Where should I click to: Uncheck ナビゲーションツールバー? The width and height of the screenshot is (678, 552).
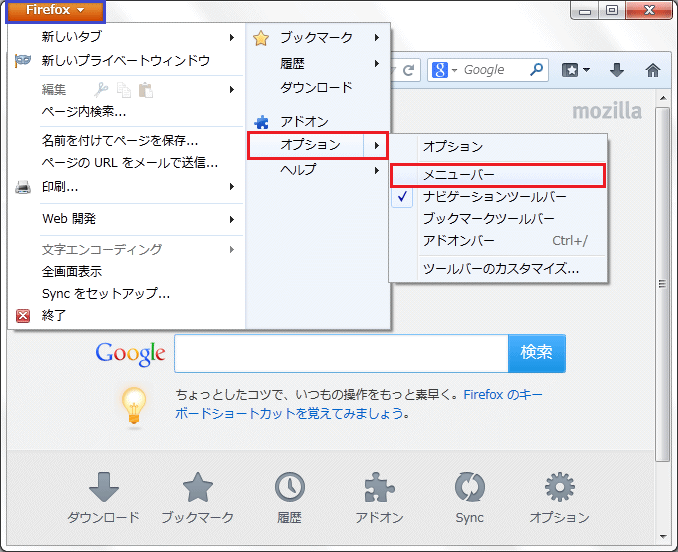tap(498, 197)
